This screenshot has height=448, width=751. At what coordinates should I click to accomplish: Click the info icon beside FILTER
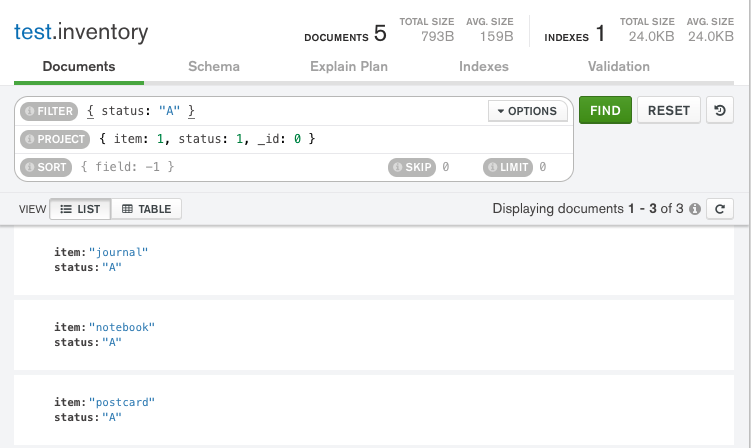coord(28,112)
